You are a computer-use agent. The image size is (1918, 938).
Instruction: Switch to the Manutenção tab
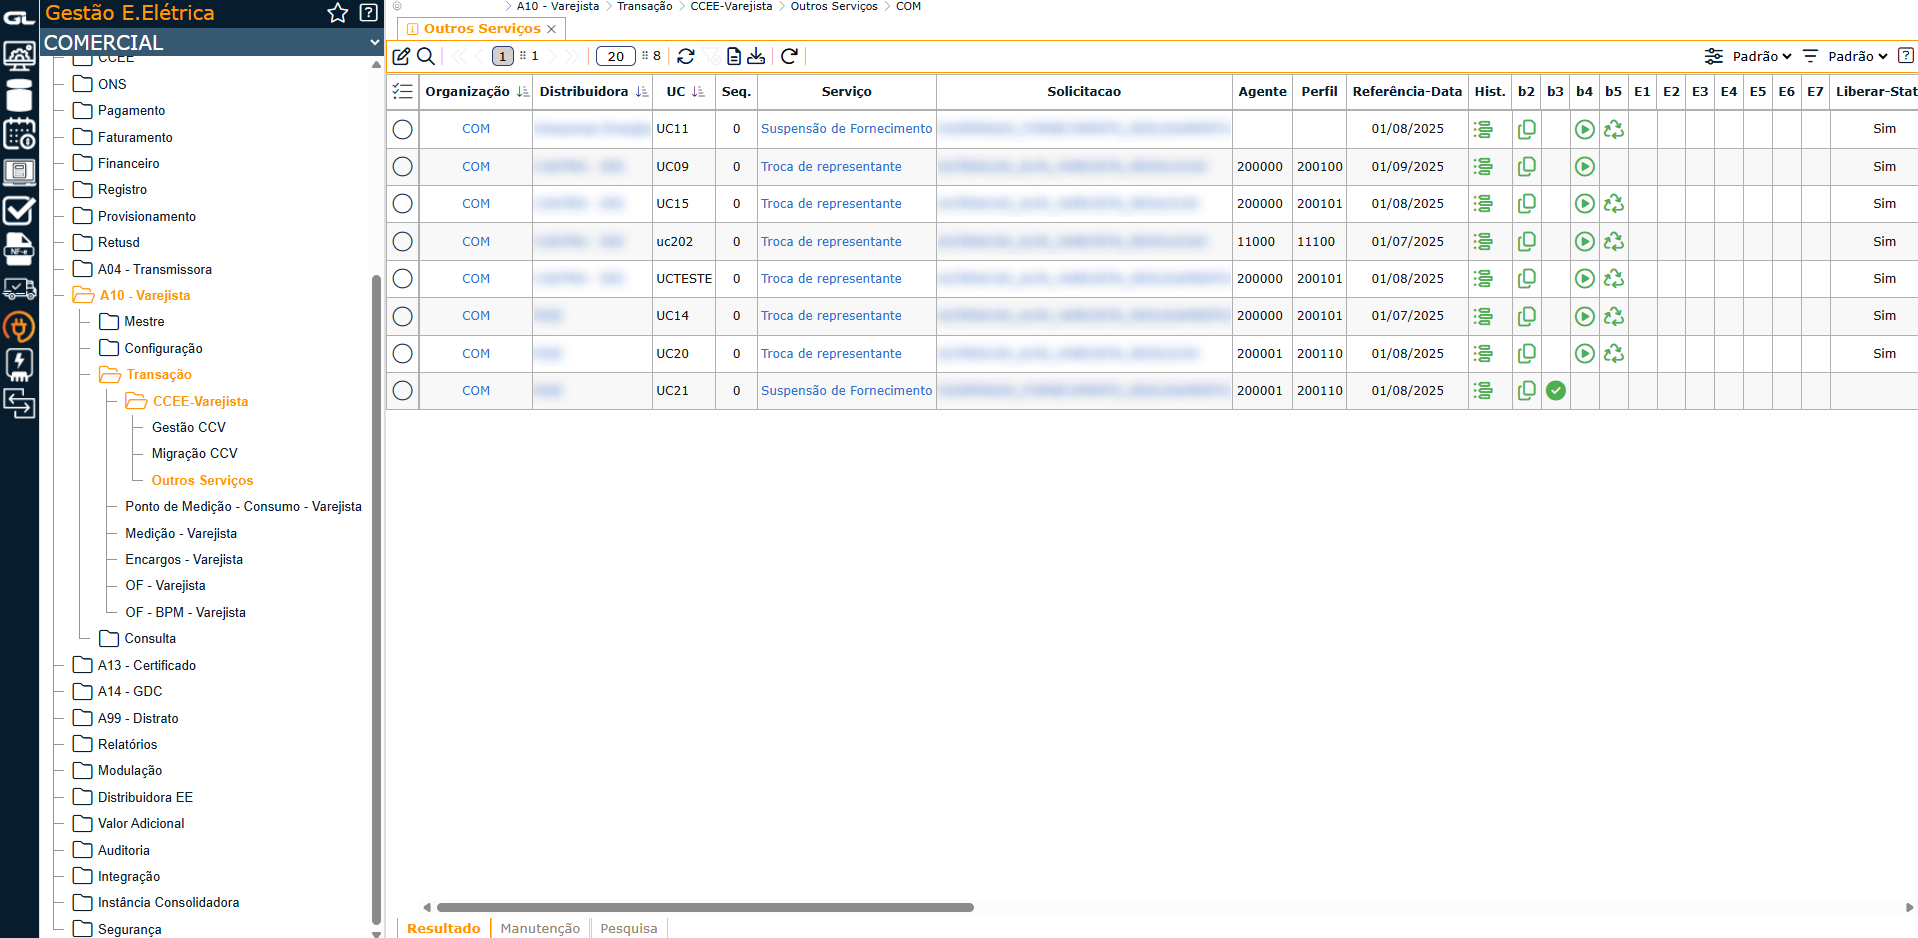540,928
